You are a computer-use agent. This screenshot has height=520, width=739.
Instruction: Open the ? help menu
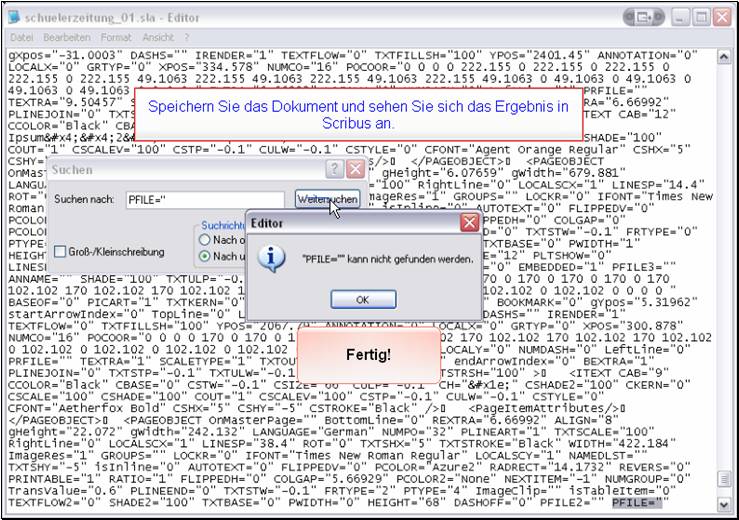point(185,37)
